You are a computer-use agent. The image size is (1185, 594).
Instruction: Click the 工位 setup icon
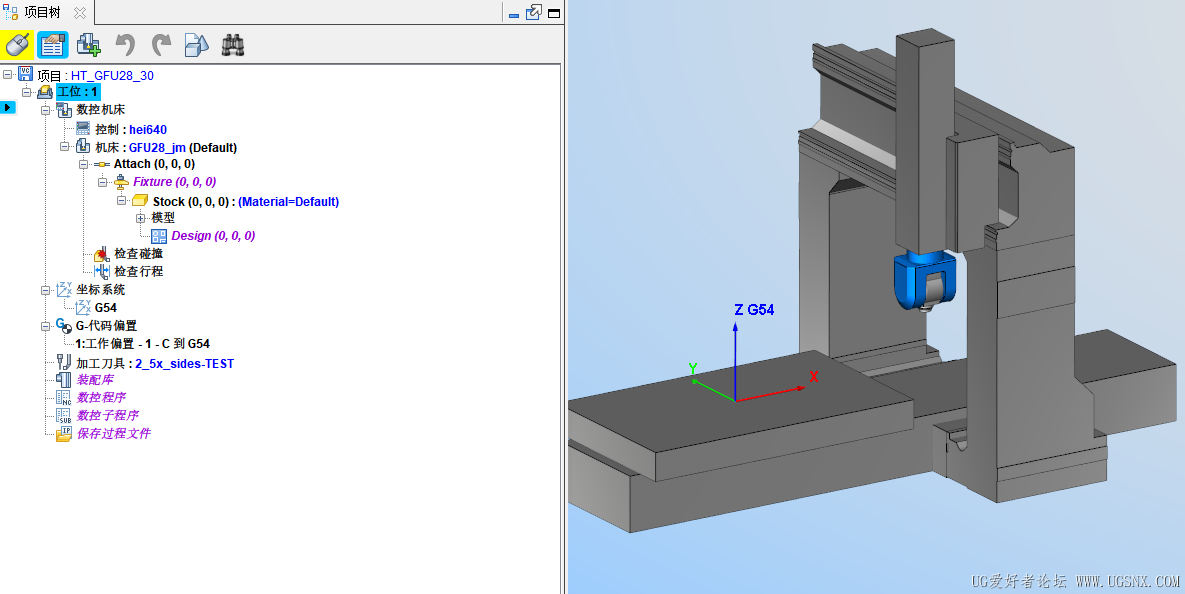click(x=45, y=92)
